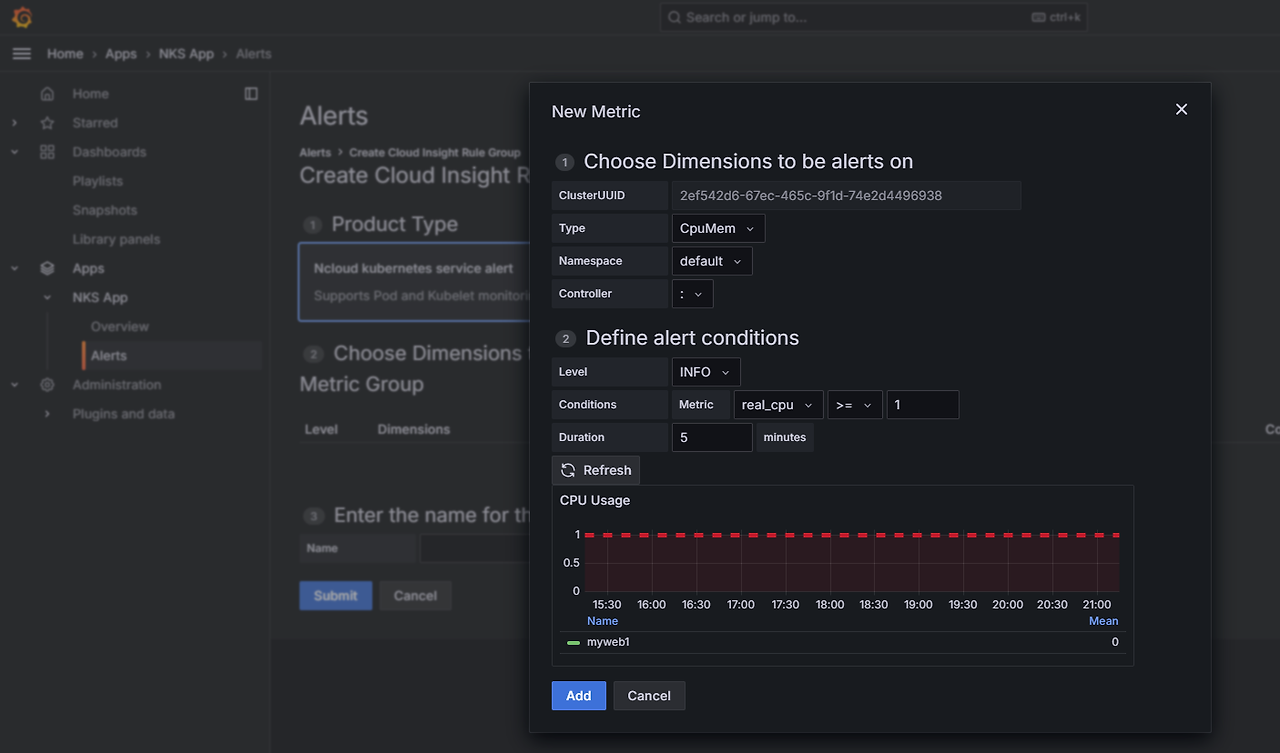Click the green myweb1 legend color marker

573,643
